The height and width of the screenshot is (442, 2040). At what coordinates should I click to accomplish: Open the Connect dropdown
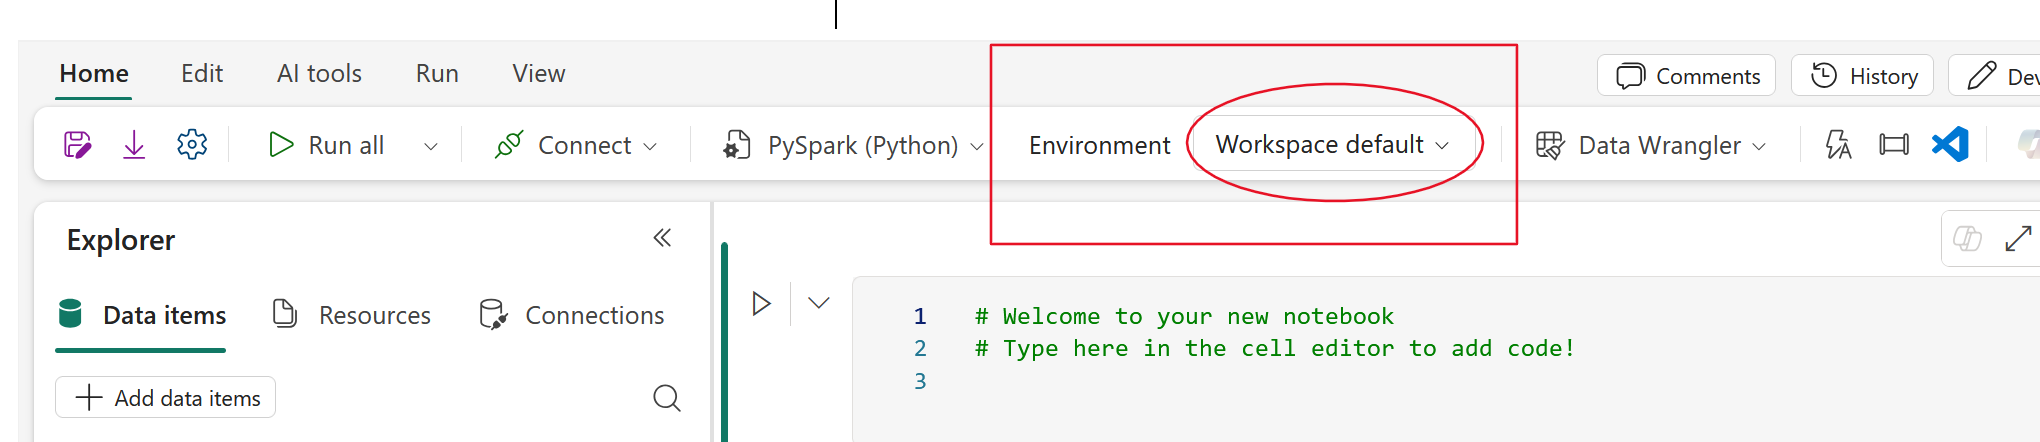pos(577,145)
